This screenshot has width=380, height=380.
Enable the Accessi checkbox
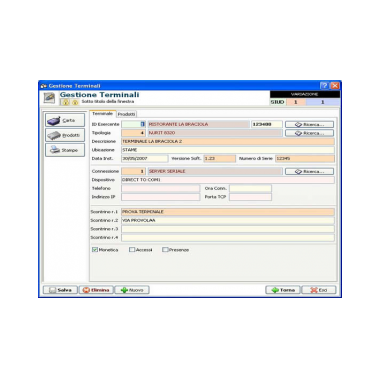click(132, 250)
